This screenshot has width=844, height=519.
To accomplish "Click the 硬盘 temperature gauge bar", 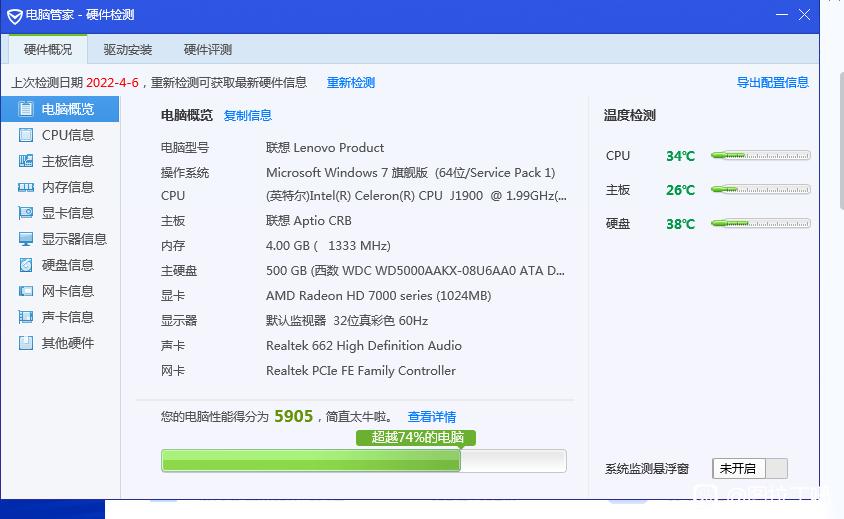I will pyautogui.click(x=760, y=223).
